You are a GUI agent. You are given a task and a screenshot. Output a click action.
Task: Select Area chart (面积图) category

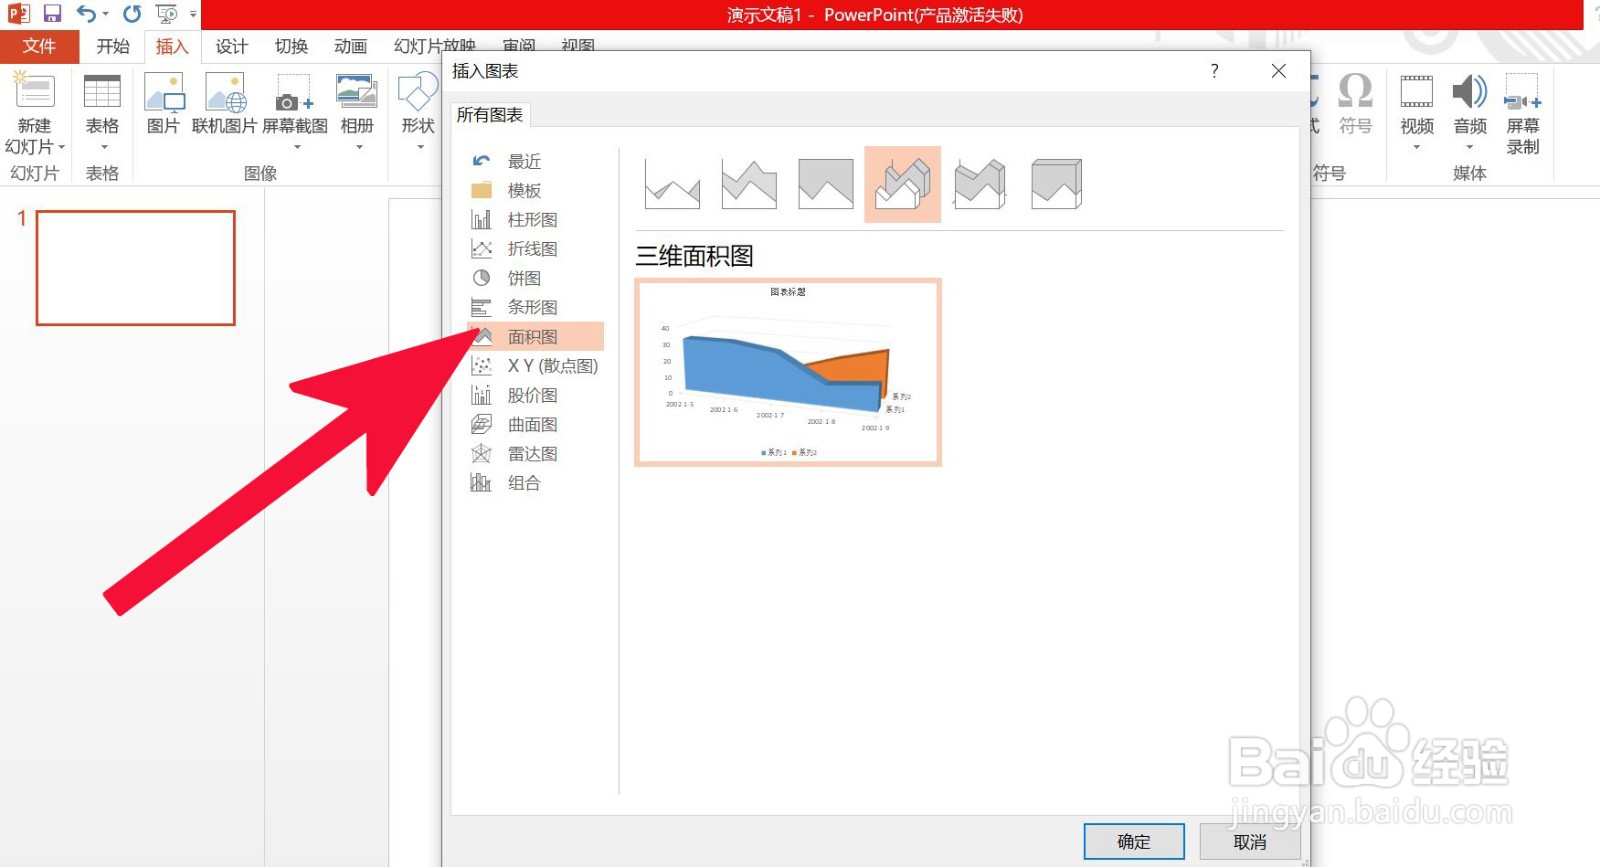536,336
